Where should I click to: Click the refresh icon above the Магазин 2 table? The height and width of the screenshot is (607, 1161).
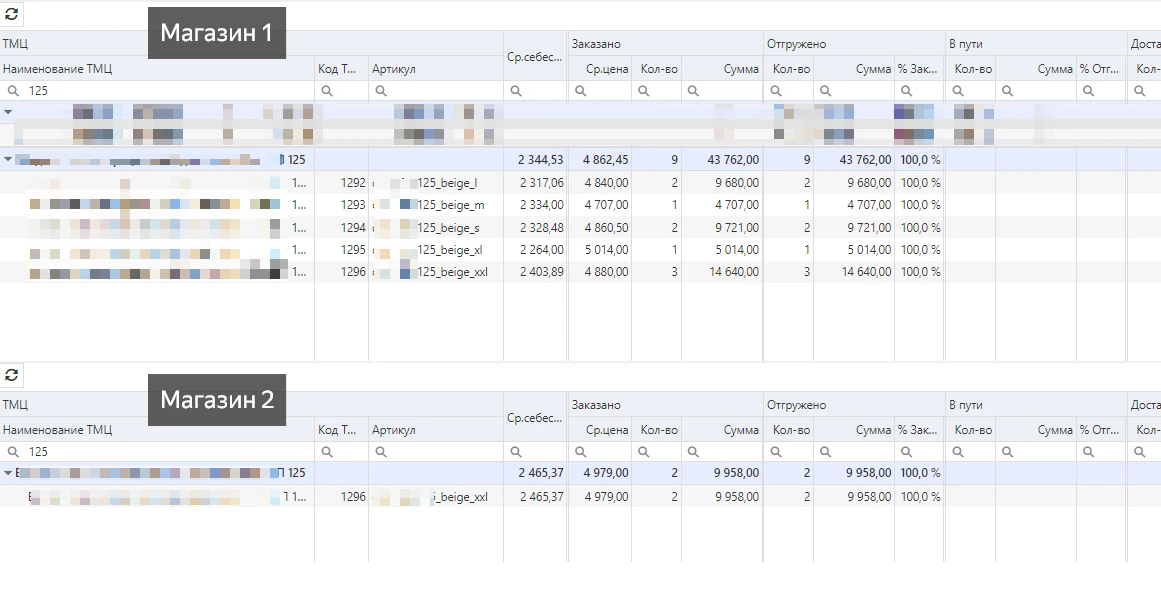pos(12,375)
